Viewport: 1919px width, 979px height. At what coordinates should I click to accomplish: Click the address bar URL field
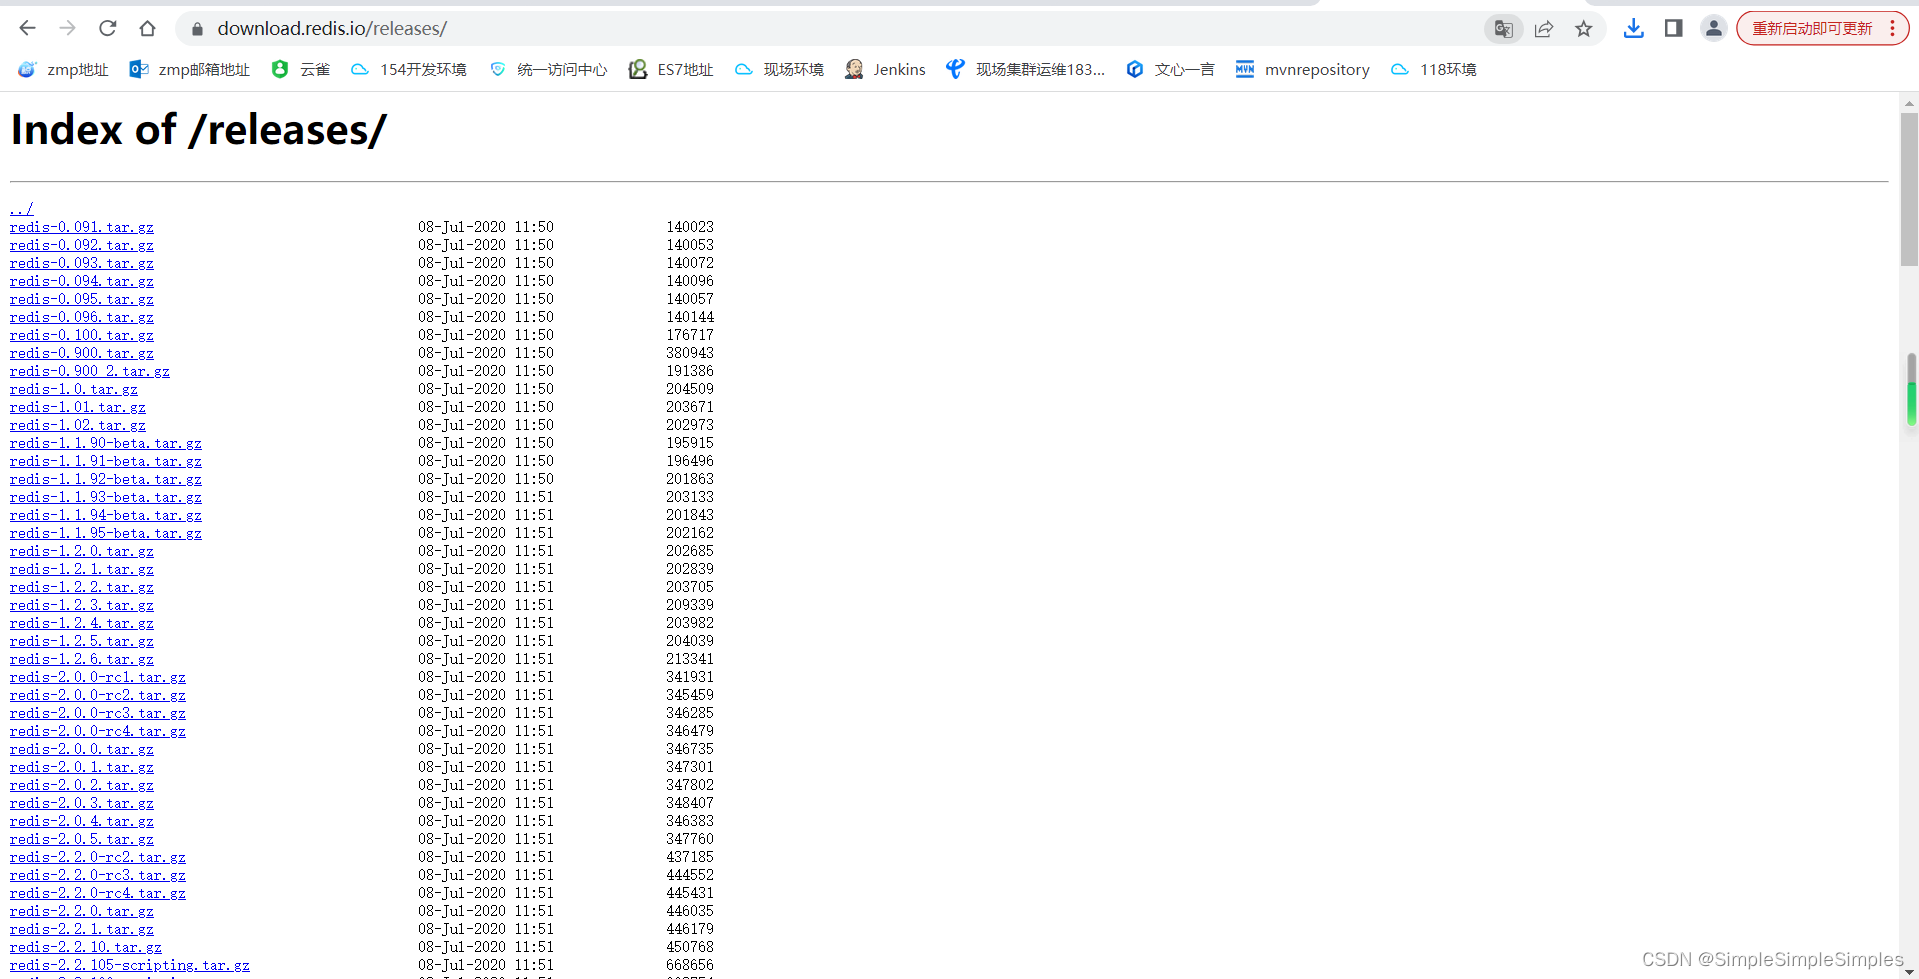click(840, 29)
